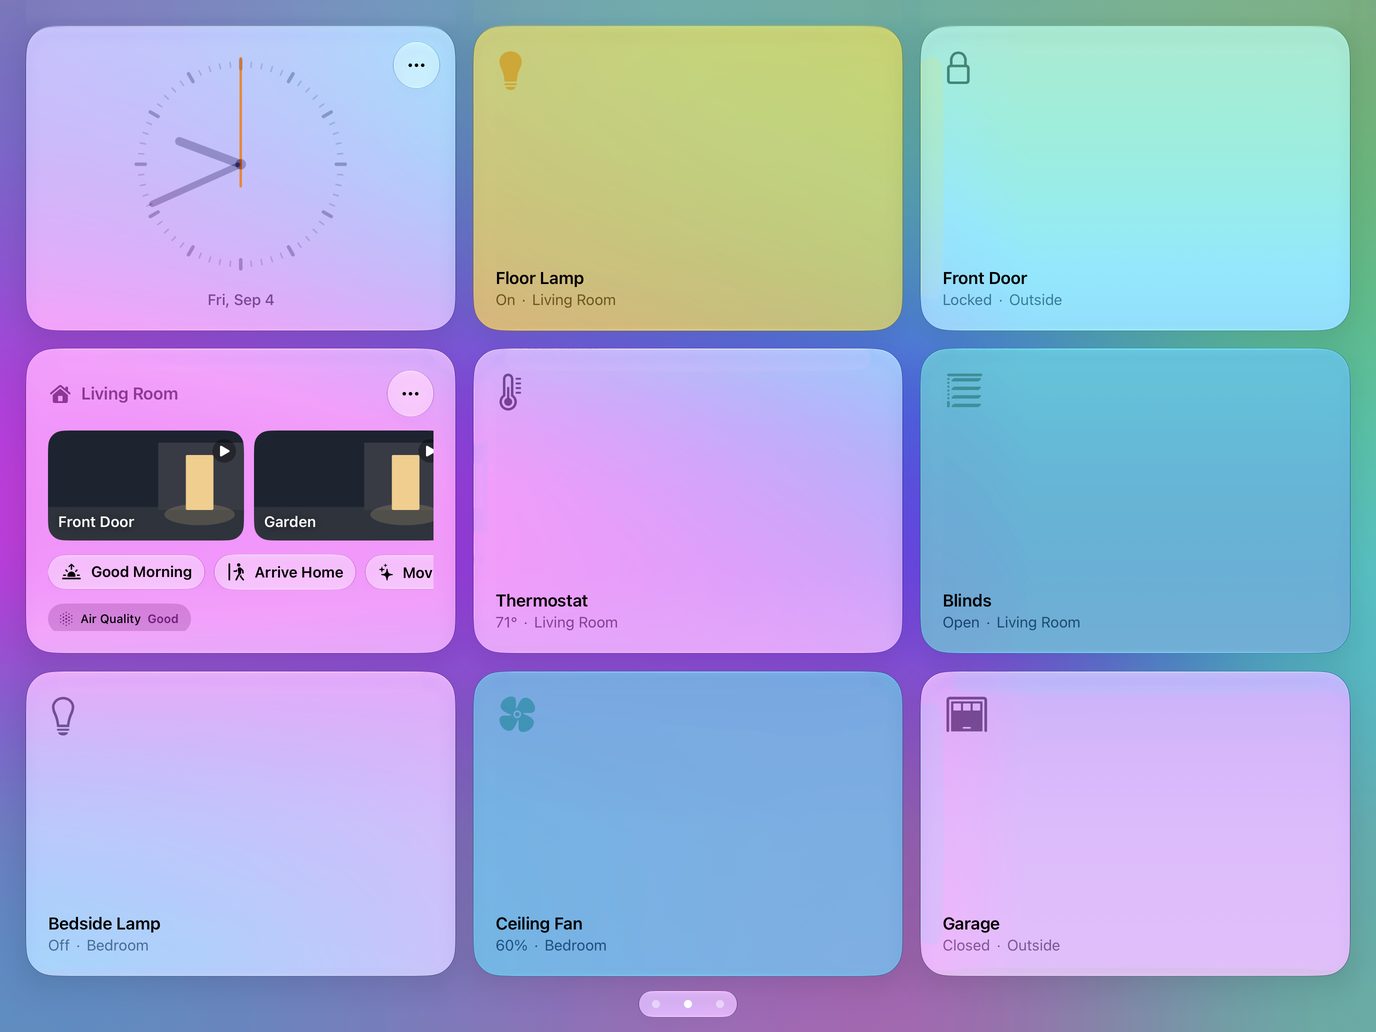Viewport: 1376px width, 1032px height.
Task: Click the 'On · Living Room' status text
Action: point(556,300)
